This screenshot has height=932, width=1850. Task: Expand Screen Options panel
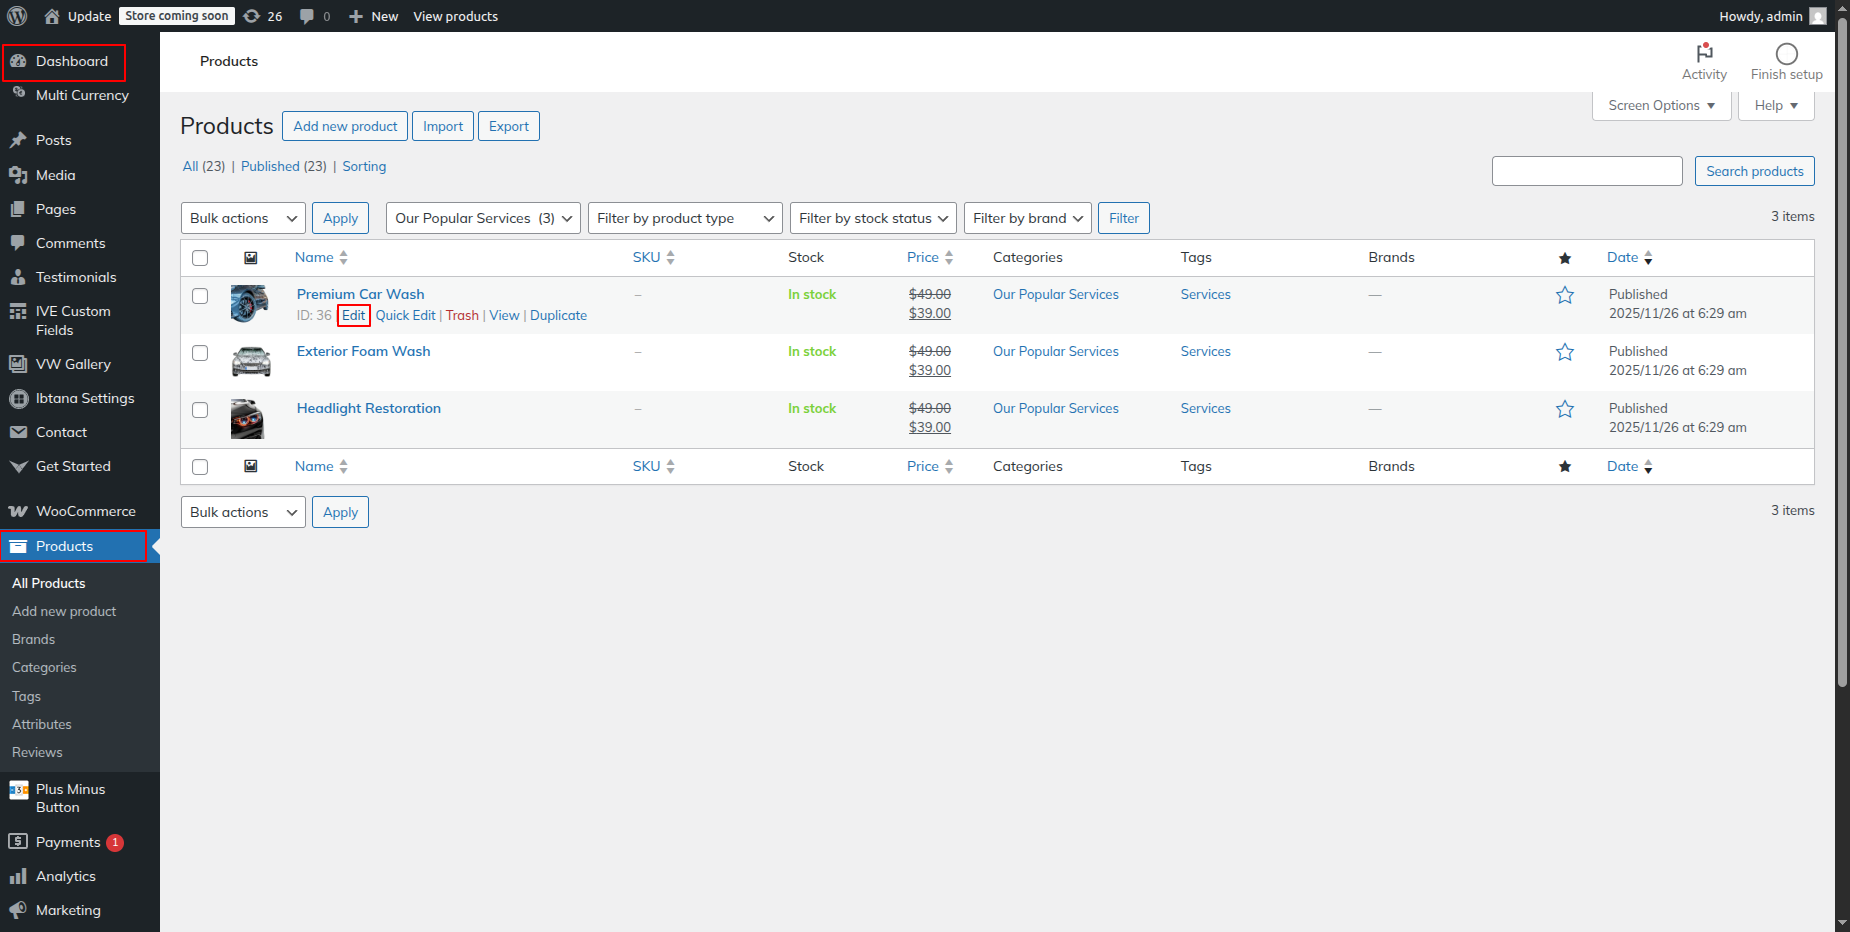[x=1661, y=105]
